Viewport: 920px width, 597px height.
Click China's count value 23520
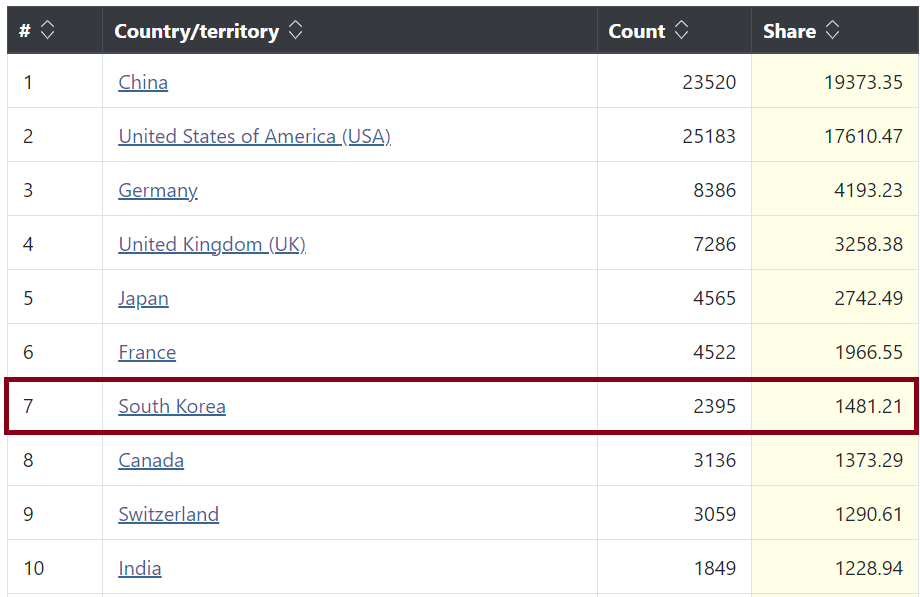tap(709, 82)
